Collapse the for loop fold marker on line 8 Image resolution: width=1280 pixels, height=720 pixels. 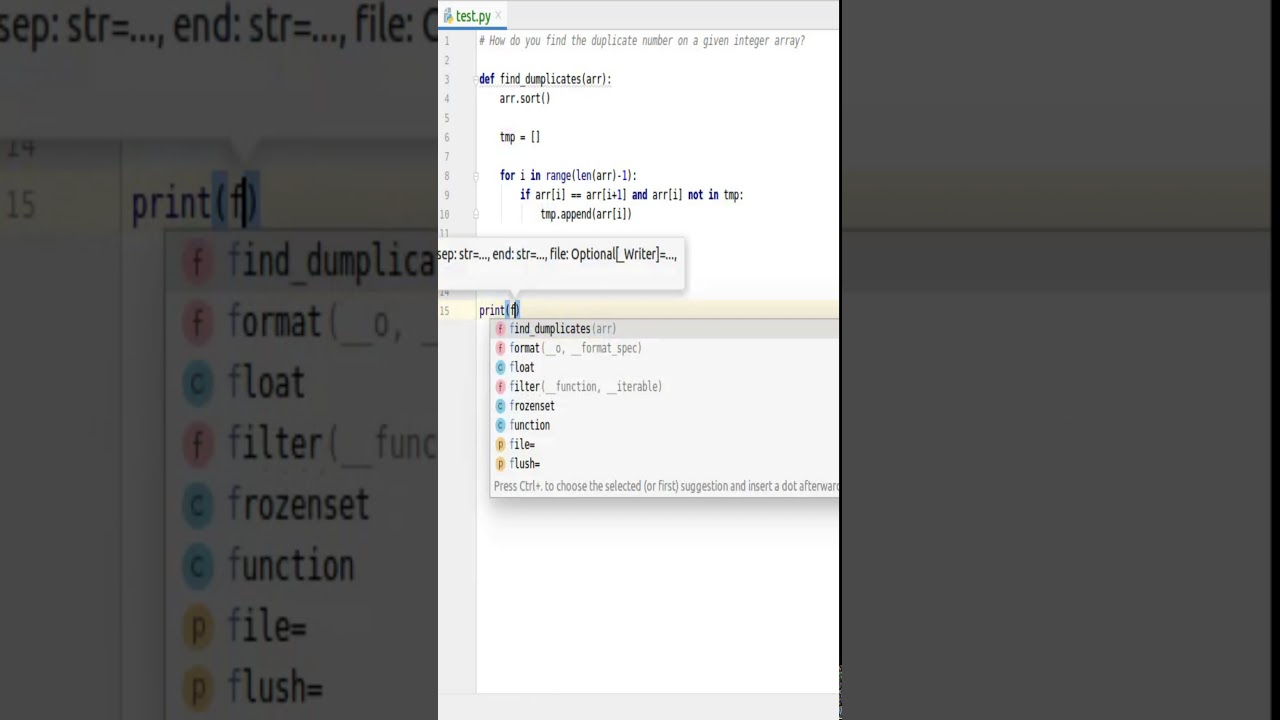click(x=476, y=176)
